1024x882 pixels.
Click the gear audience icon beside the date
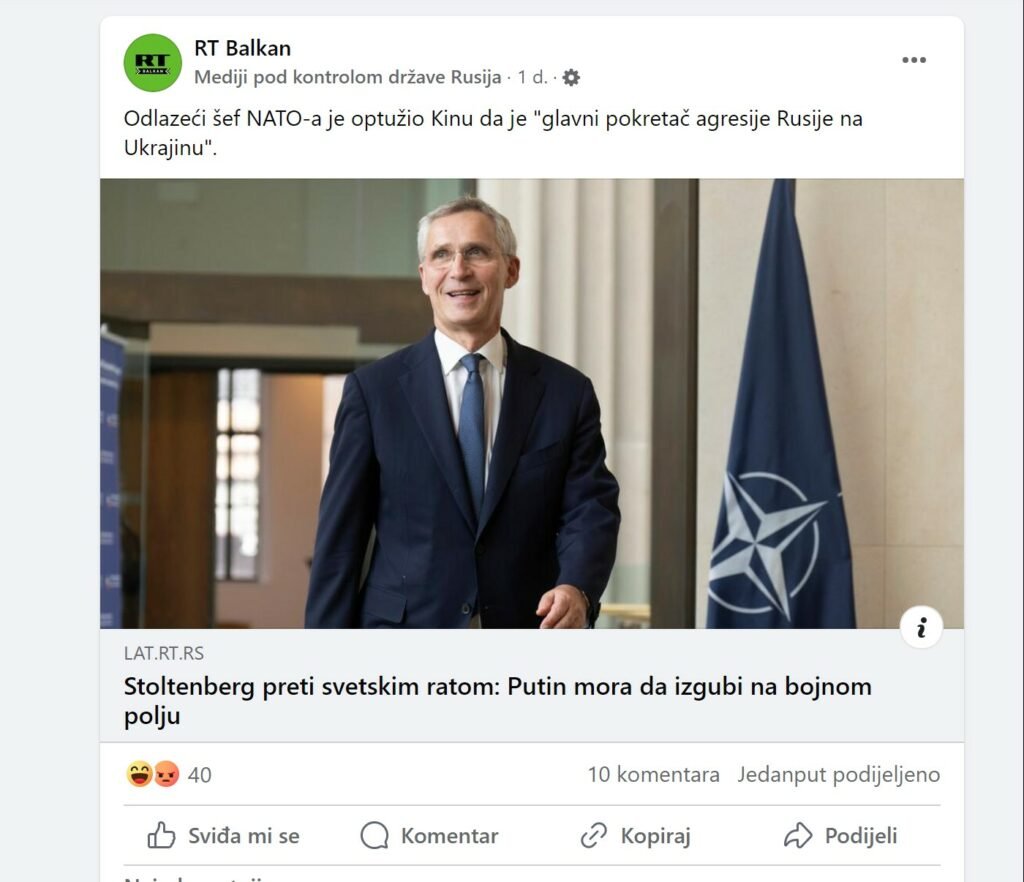tap(571, 78)
